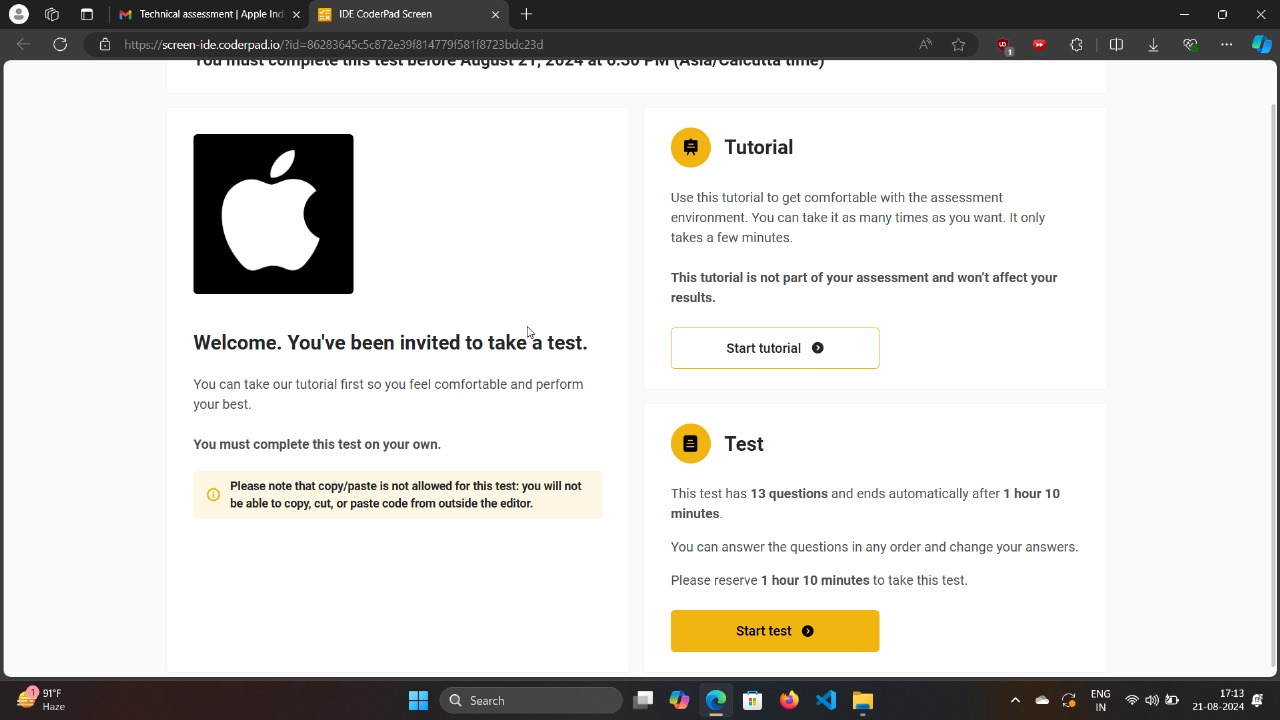Add this page to favorites
Image resolution: width=1280 pixels, height=720 pixels.
[959, 44]
